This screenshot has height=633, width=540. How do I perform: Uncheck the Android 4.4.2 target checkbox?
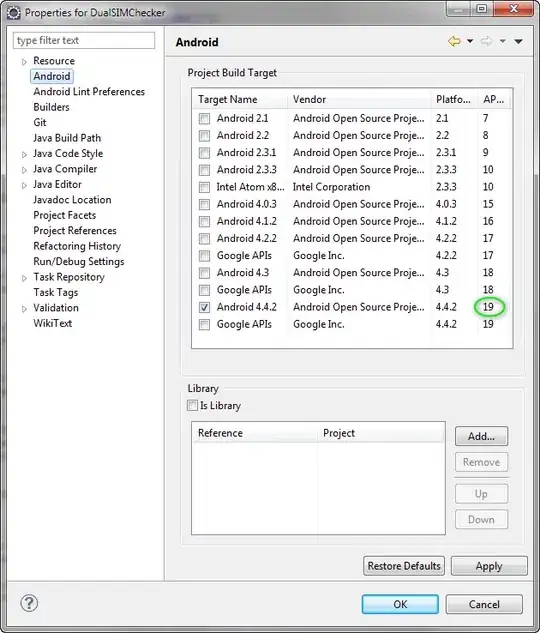204,307
